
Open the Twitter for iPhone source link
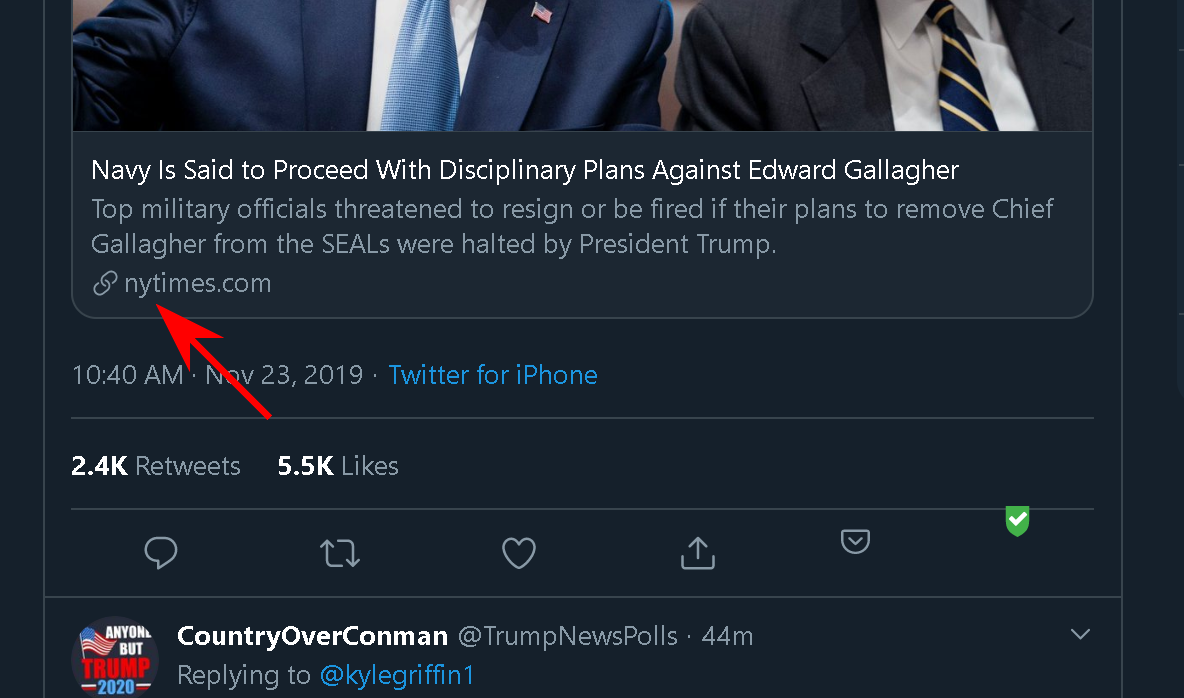click(493, 375)
